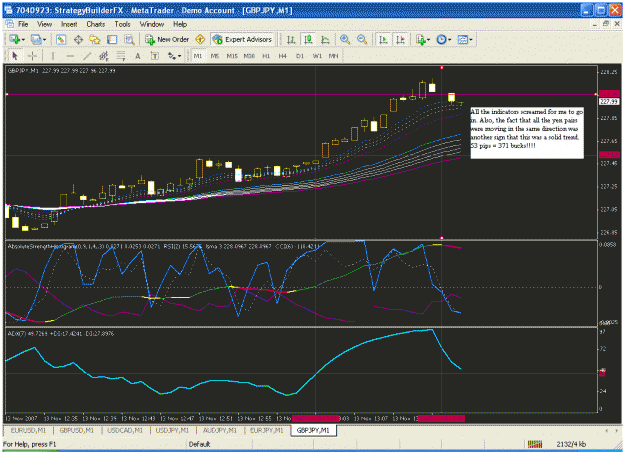
Task: Open the Tools menu
Action: (122, 24)
